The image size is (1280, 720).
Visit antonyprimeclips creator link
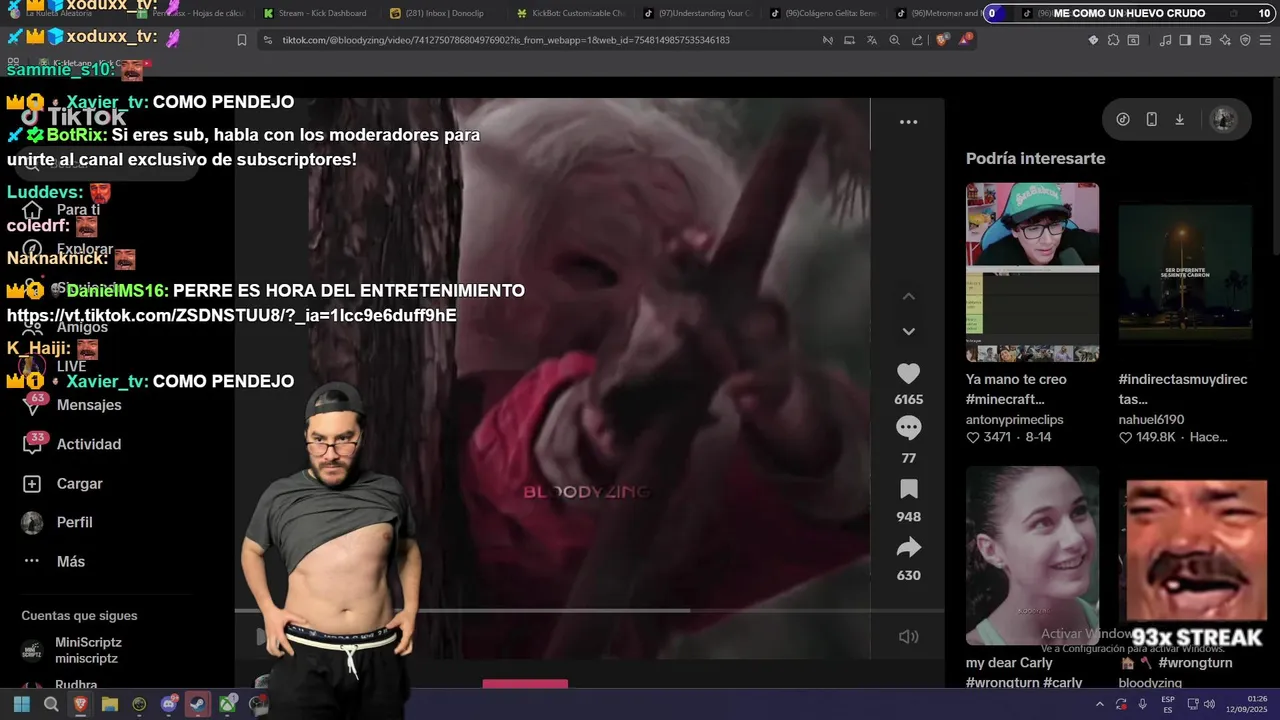tap(1014, 420)
